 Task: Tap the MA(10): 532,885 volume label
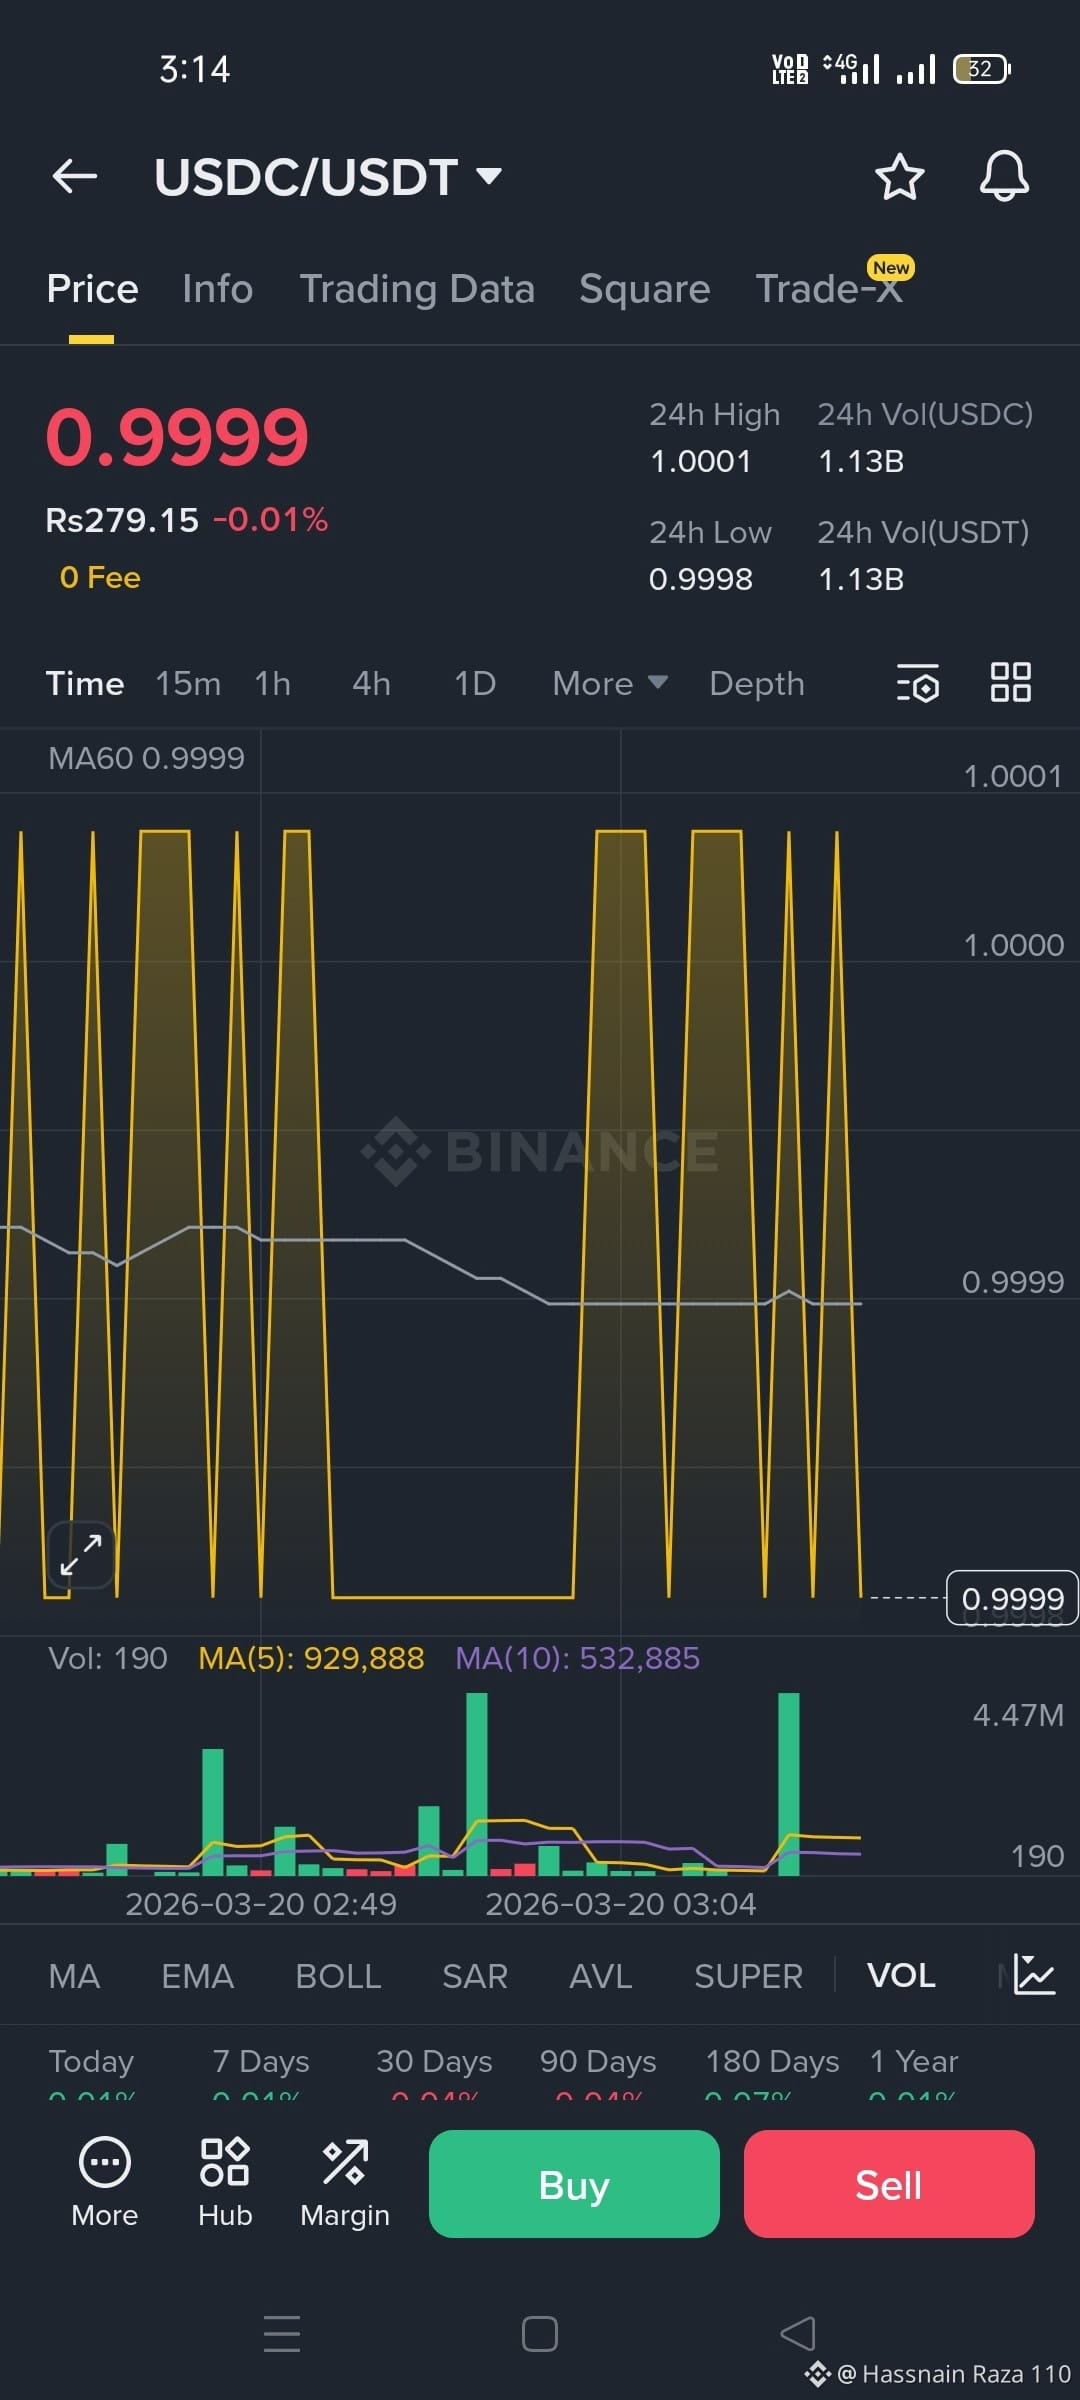click(577, 1658)
